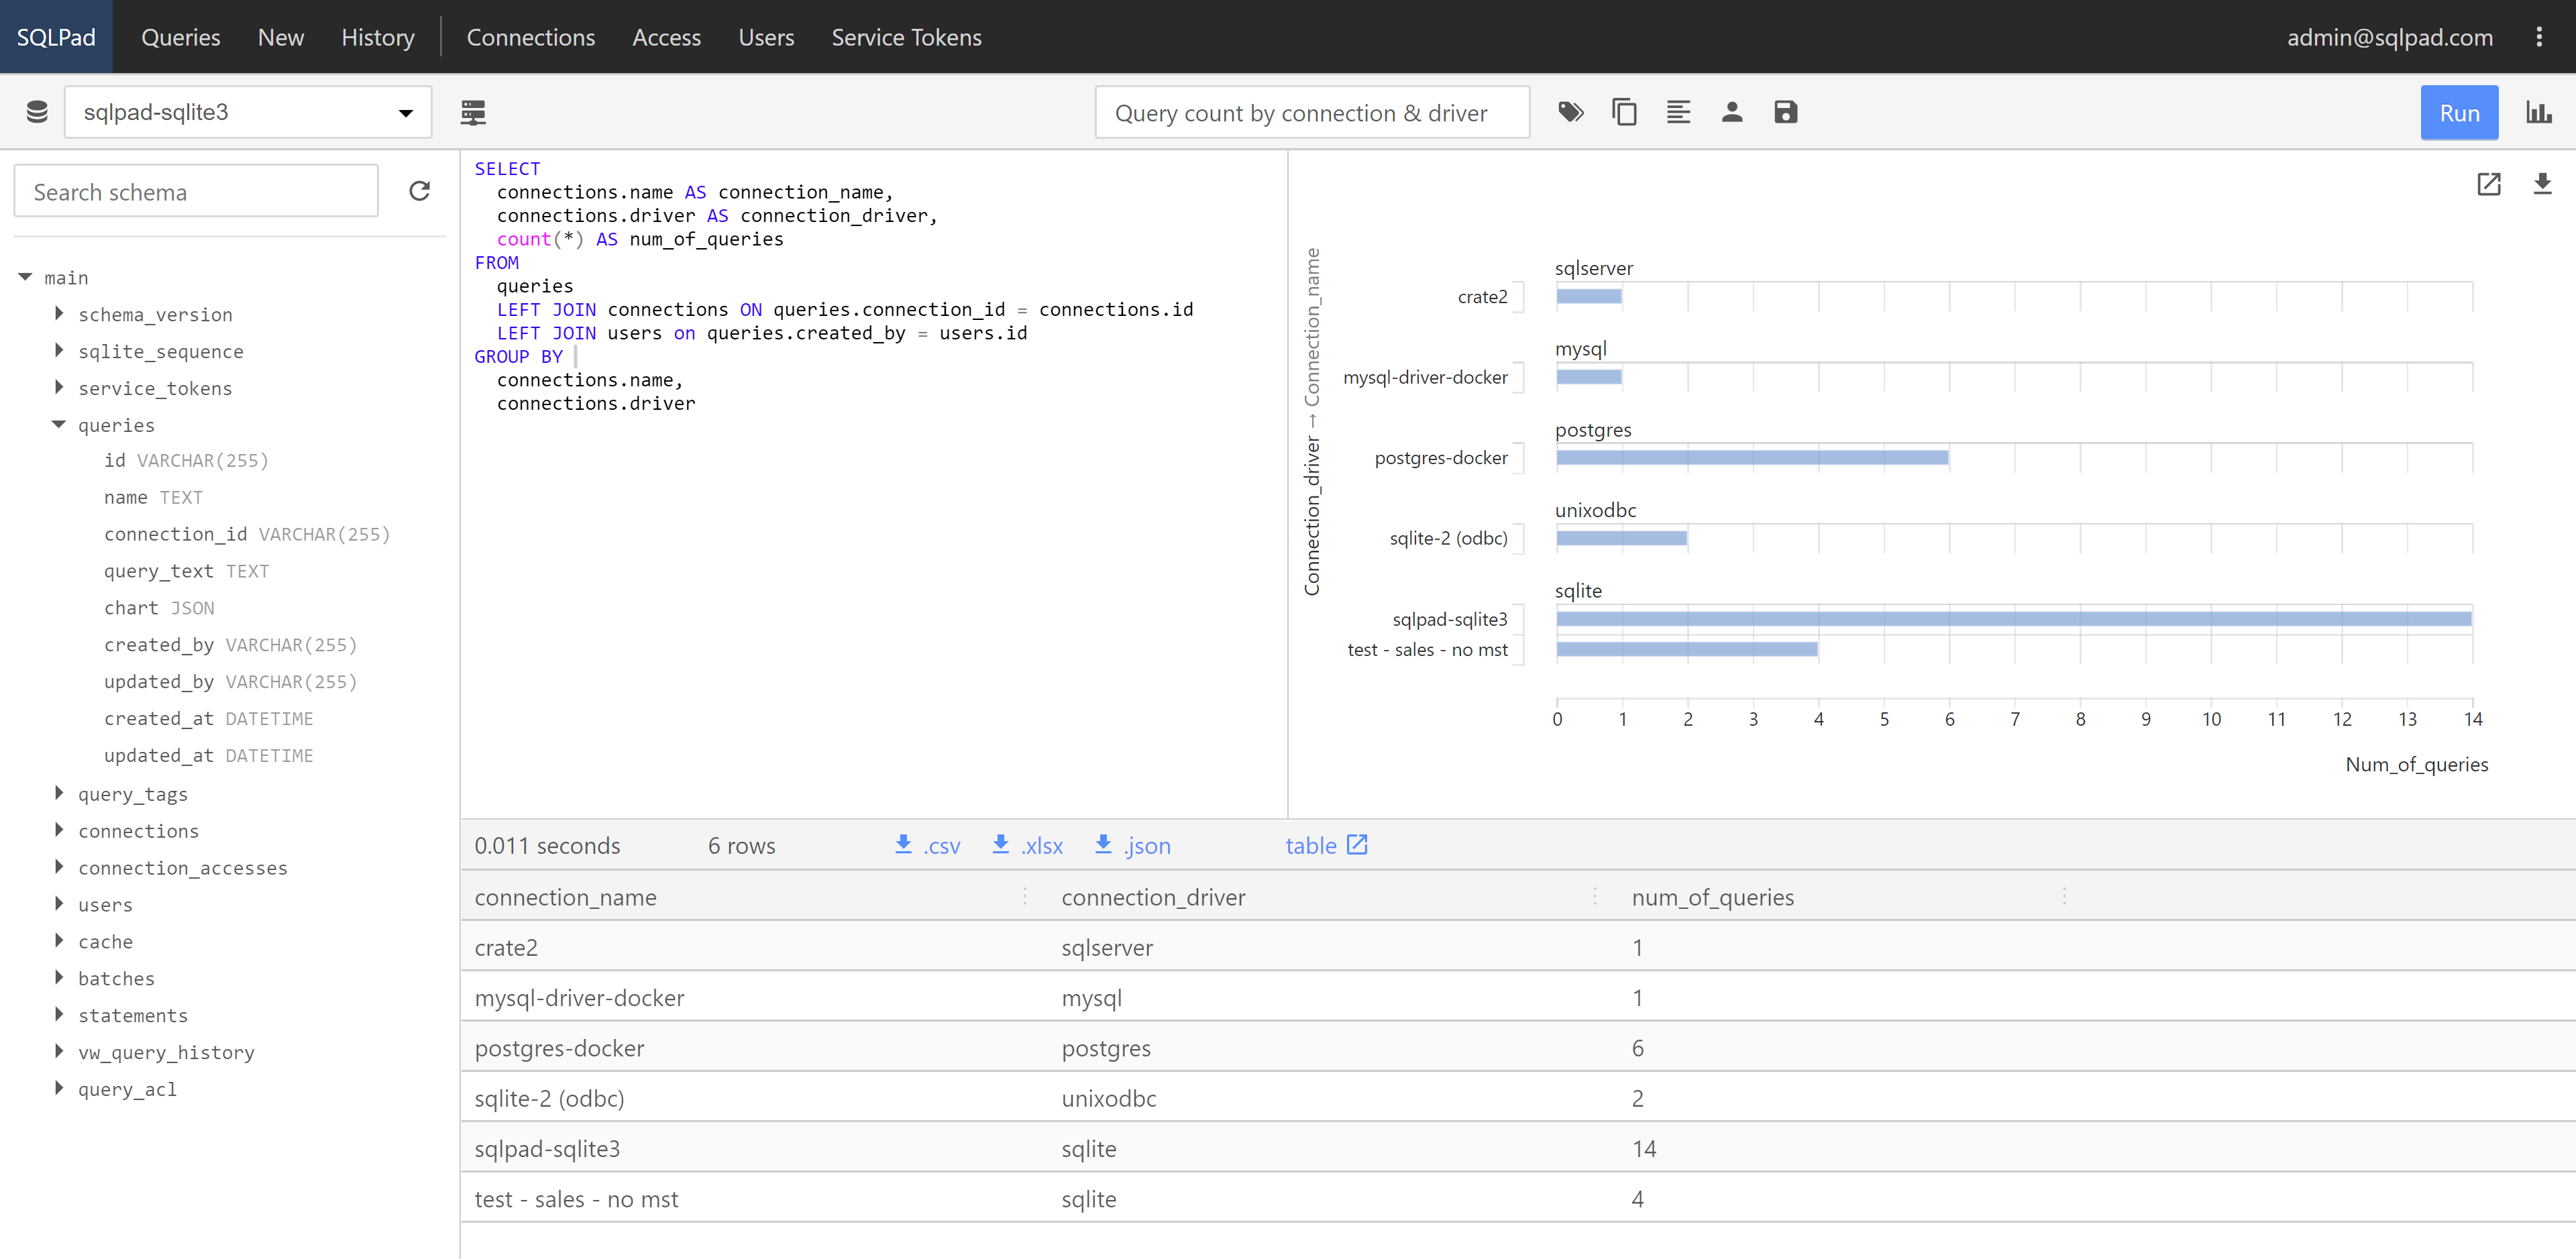2576x1259 pixels.
Task: Collapse the main schema node
Action: coord(25,277)
